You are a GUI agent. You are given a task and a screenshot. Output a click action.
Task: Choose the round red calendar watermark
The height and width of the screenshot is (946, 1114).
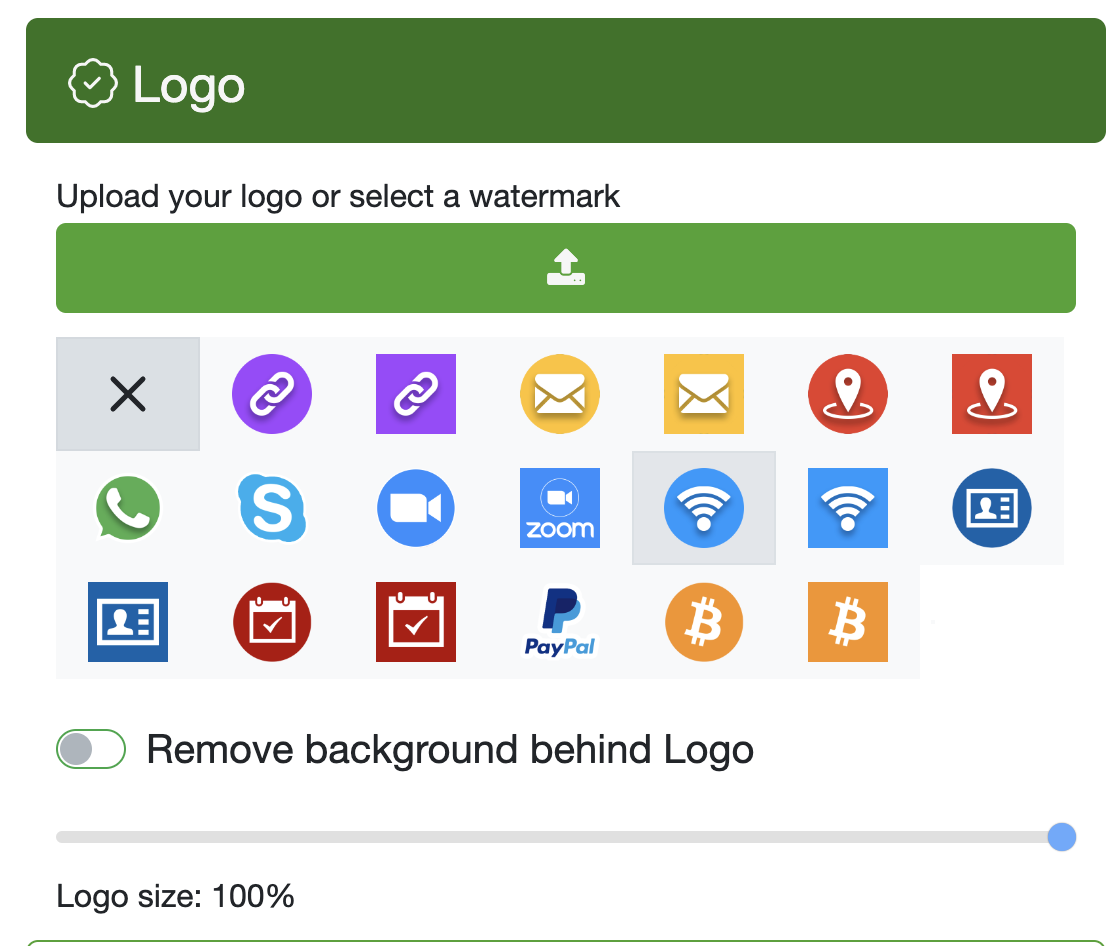coord(271,622)
